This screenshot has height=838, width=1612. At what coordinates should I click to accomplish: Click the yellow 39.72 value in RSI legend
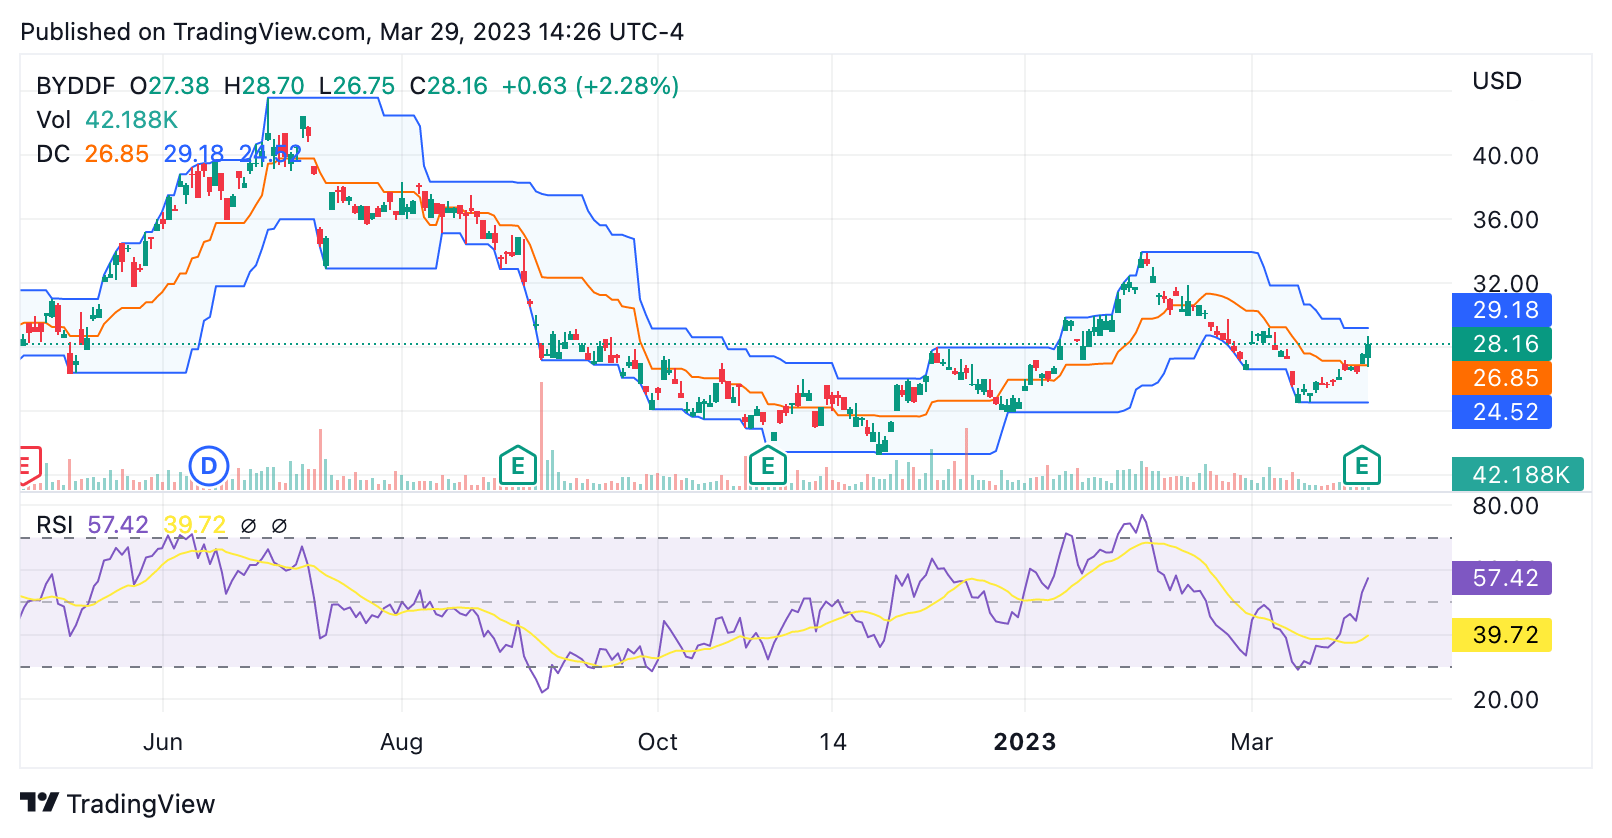195,525
